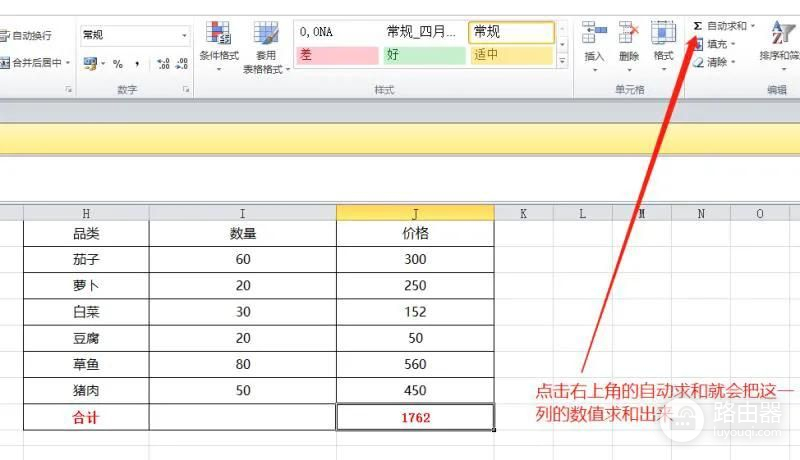Select the price cell 450
Image resolution: width=800 pixels, height=460 pixels.
click(x=415, y=391)
